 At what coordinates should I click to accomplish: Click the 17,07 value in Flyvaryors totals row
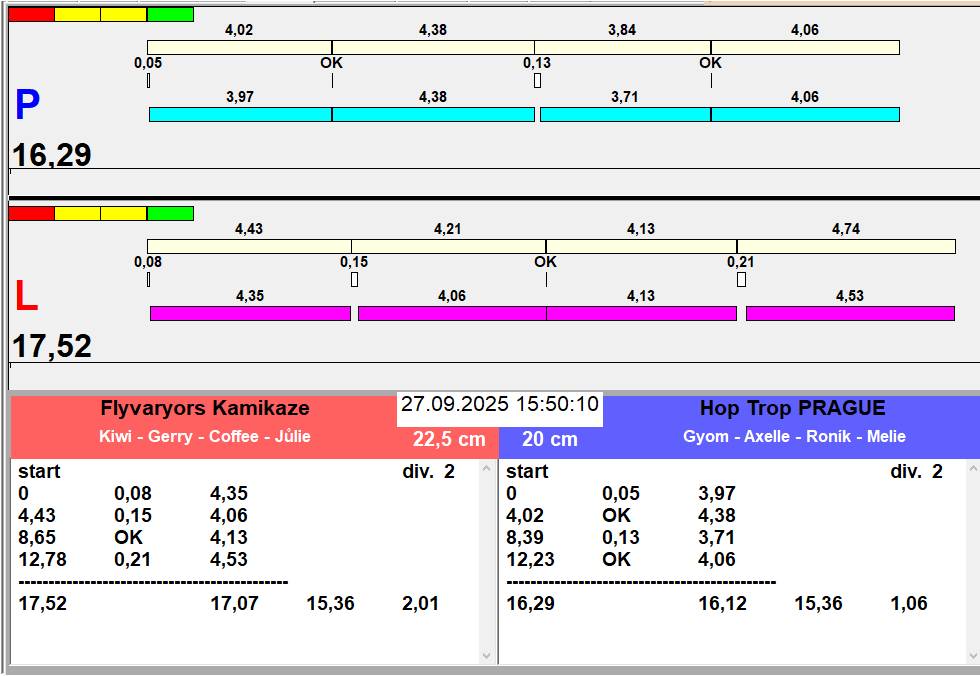click(234, 604)
